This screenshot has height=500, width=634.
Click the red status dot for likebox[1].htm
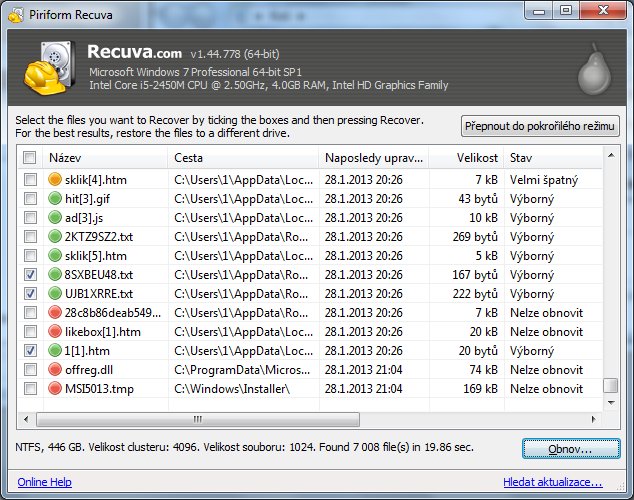(55, 331)
